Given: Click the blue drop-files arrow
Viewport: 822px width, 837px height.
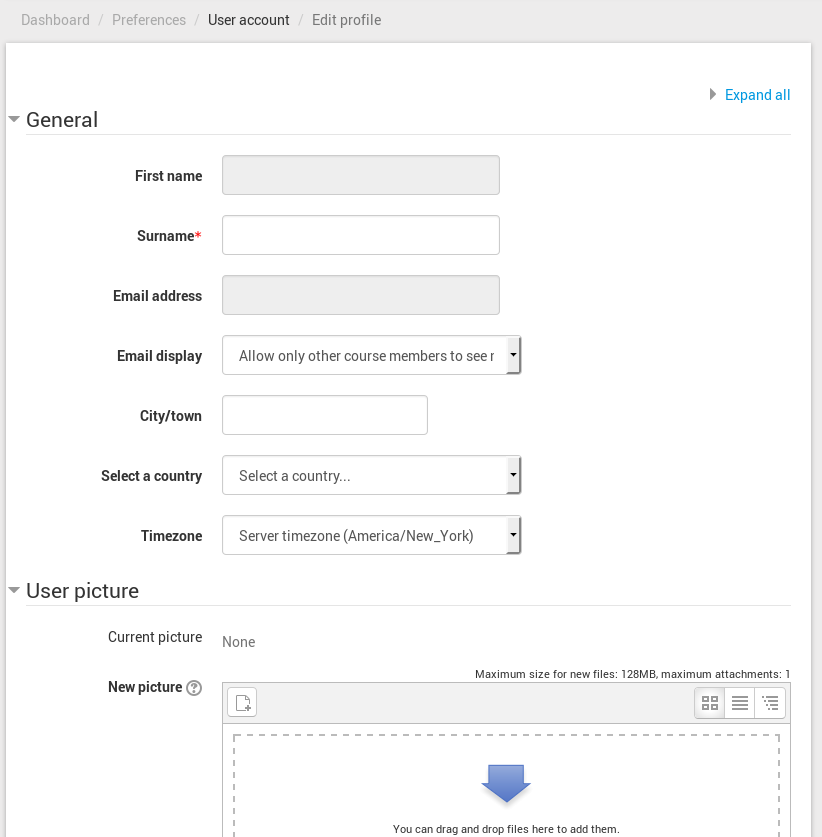Looking at the screenshot, I should tap(506, 783).
